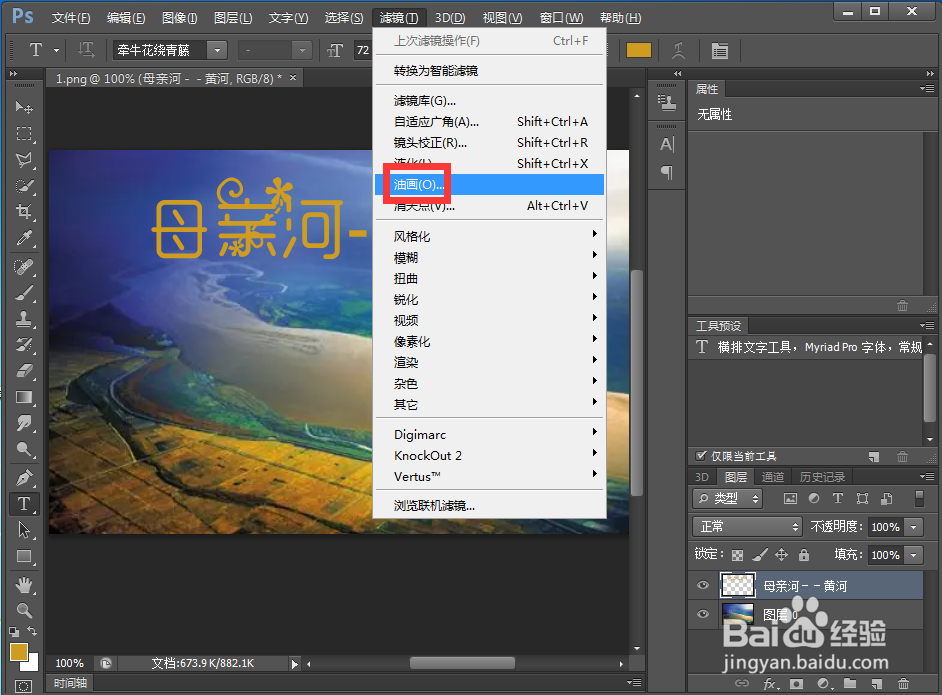Toggle Quick Mask mode icon

tap(23, 686)
